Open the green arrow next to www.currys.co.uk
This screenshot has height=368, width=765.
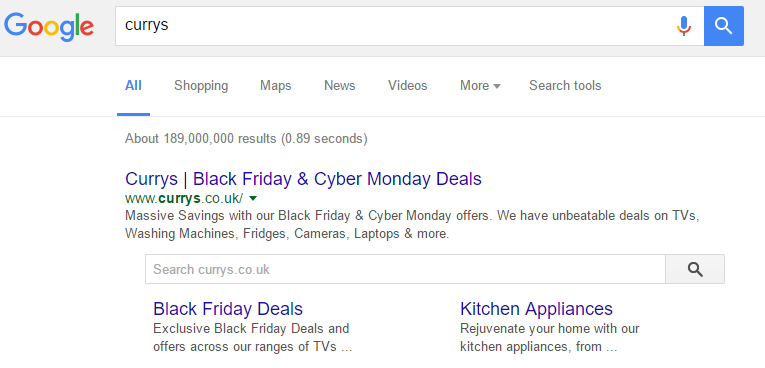(x=253, y=198)
